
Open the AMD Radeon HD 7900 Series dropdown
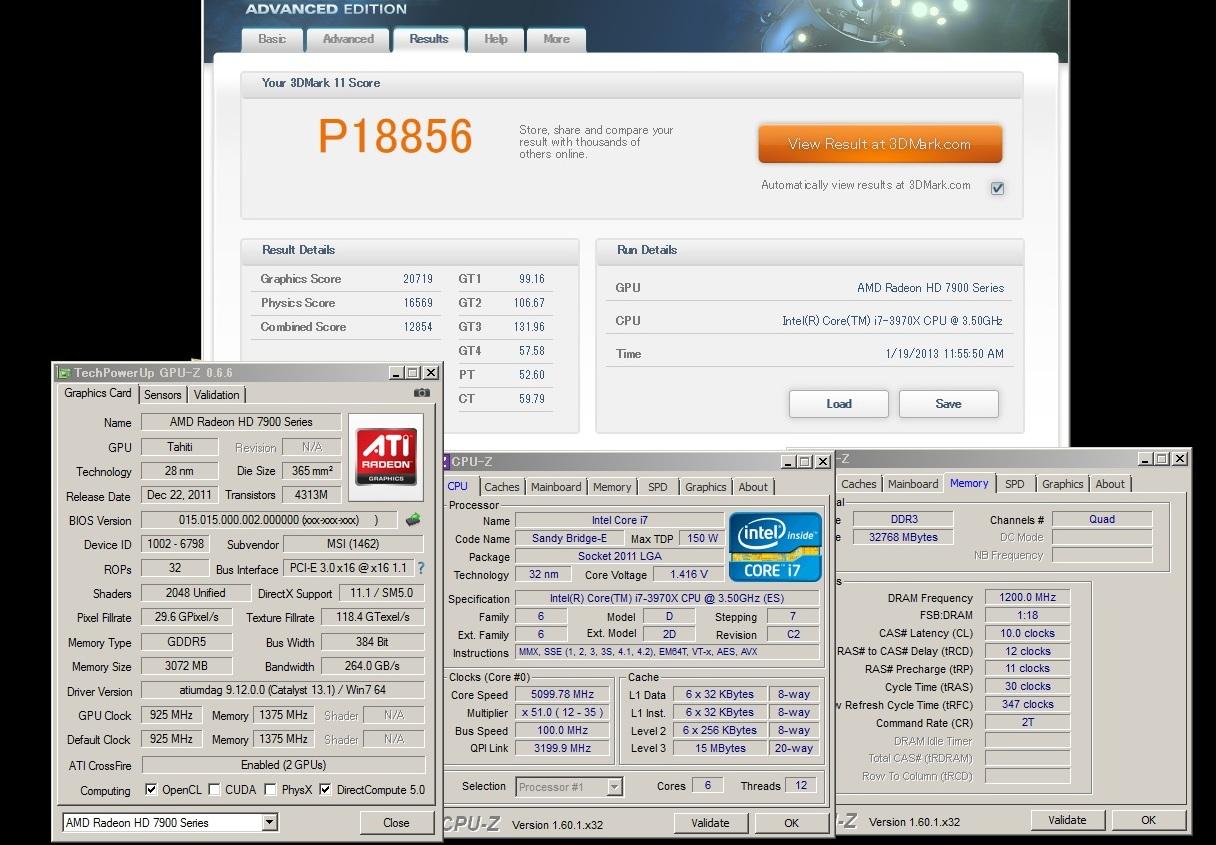point(170,823)
